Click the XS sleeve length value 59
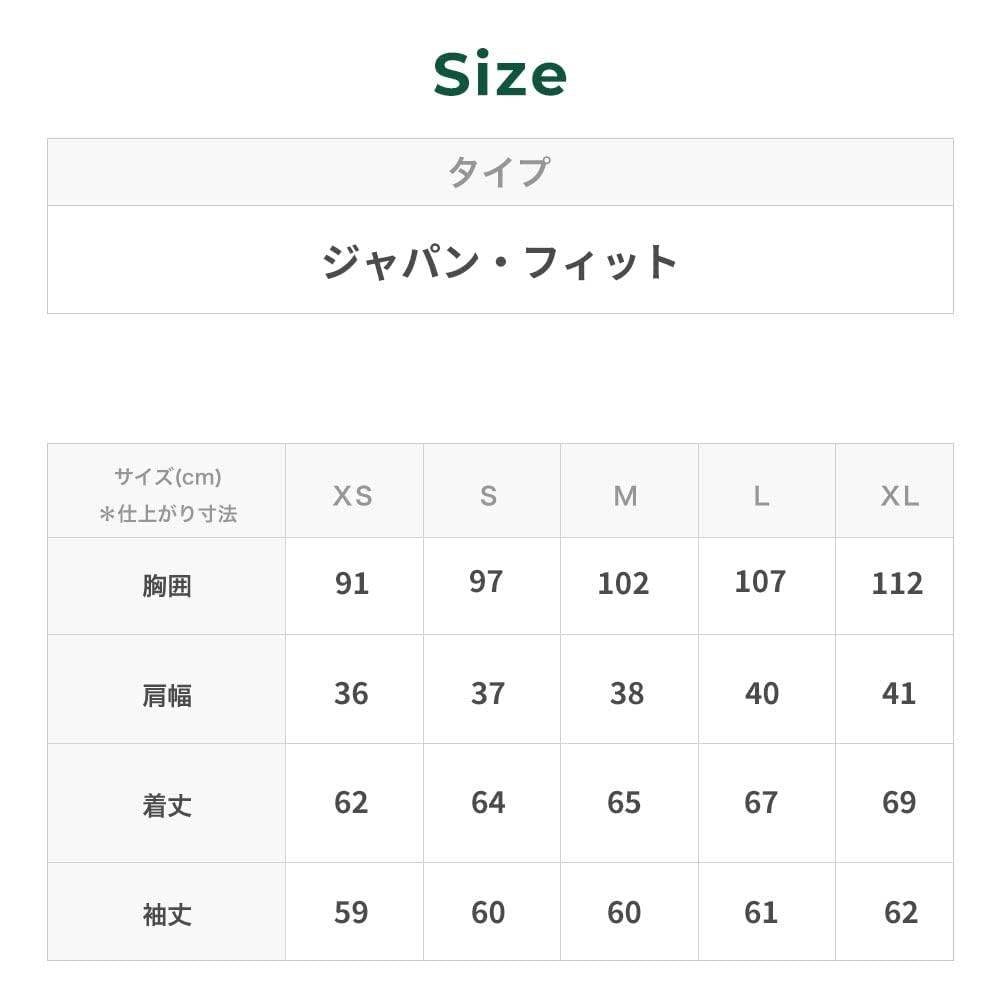 click(x=351, y=912)
